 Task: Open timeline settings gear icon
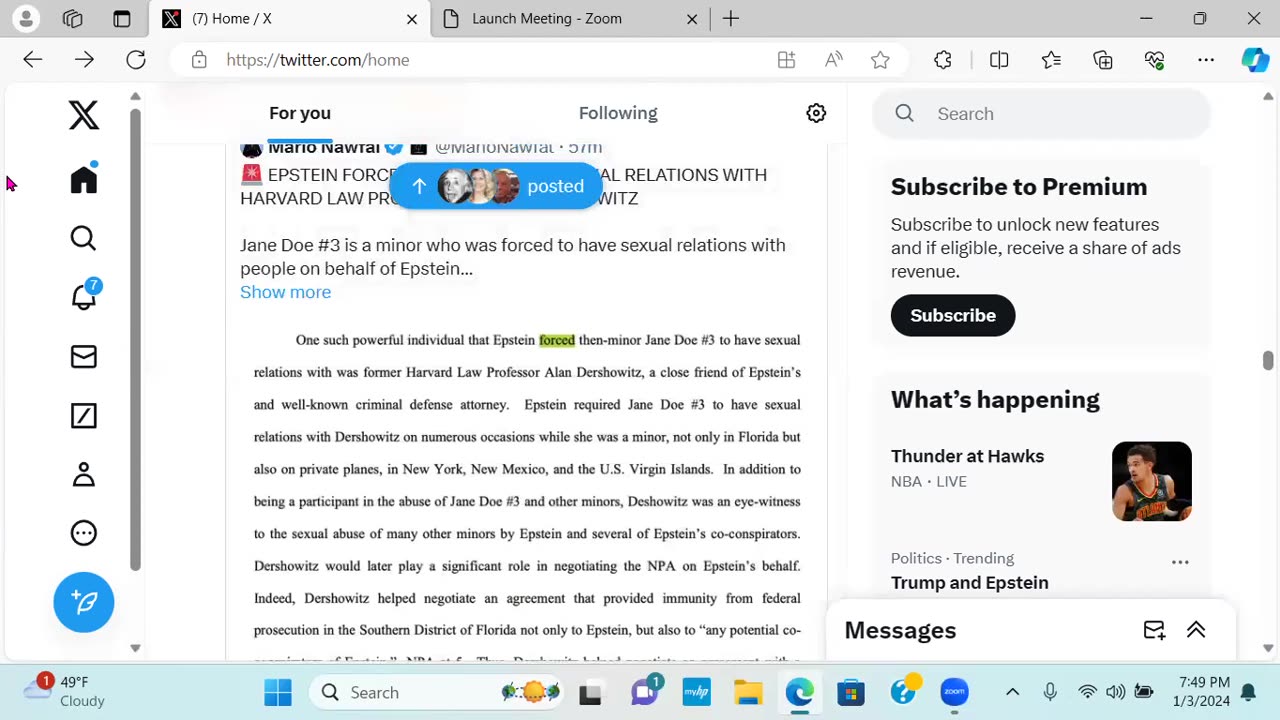click(816, 113)
